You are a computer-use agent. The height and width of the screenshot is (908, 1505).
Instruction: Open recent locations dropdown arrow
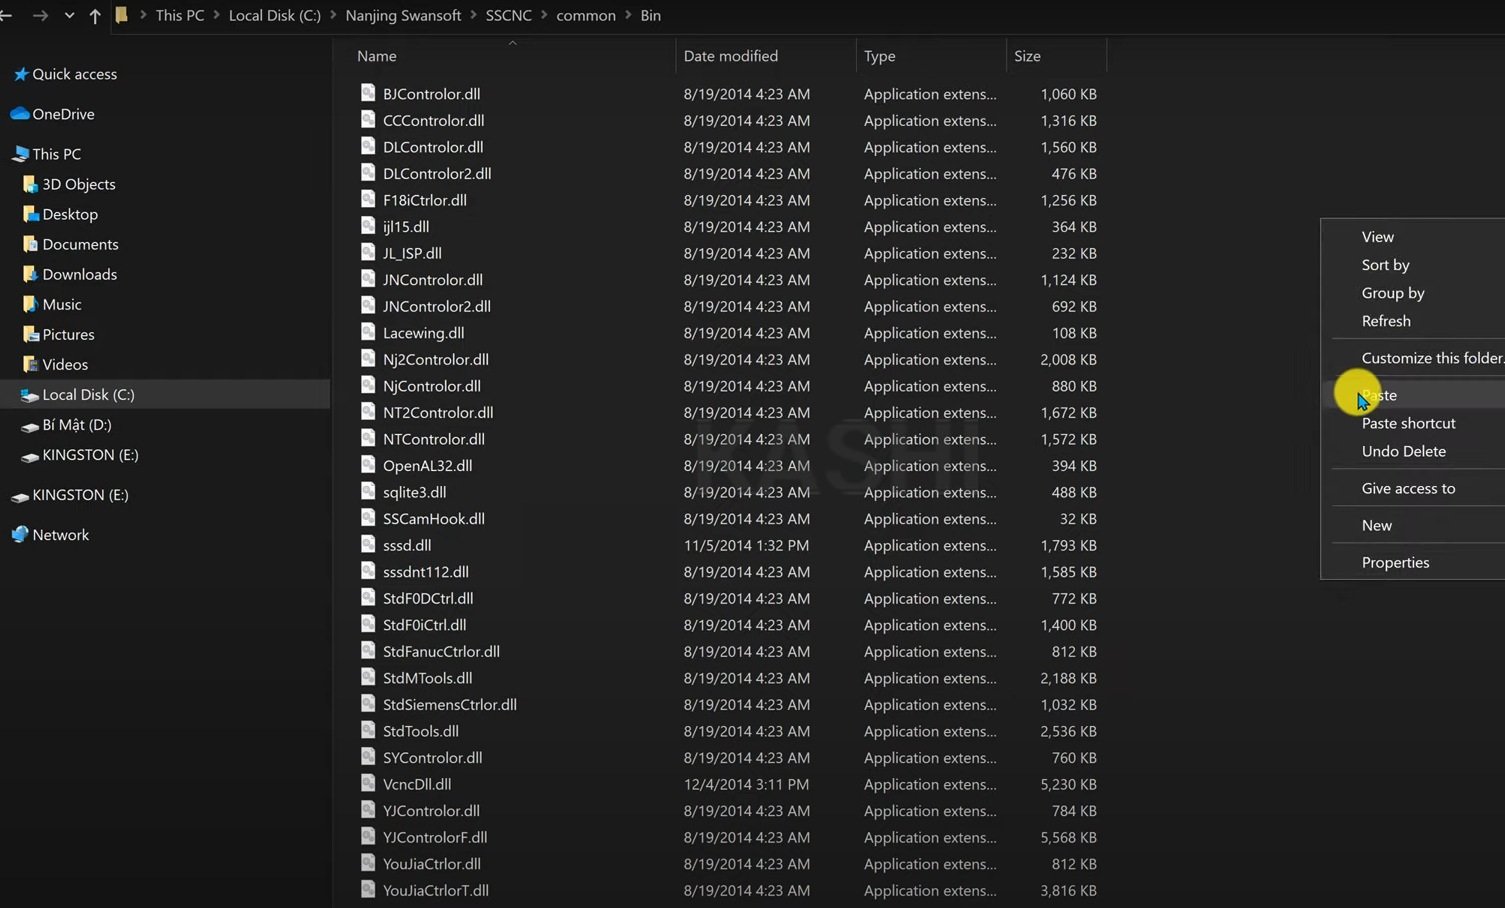click(x=69, y=16)
